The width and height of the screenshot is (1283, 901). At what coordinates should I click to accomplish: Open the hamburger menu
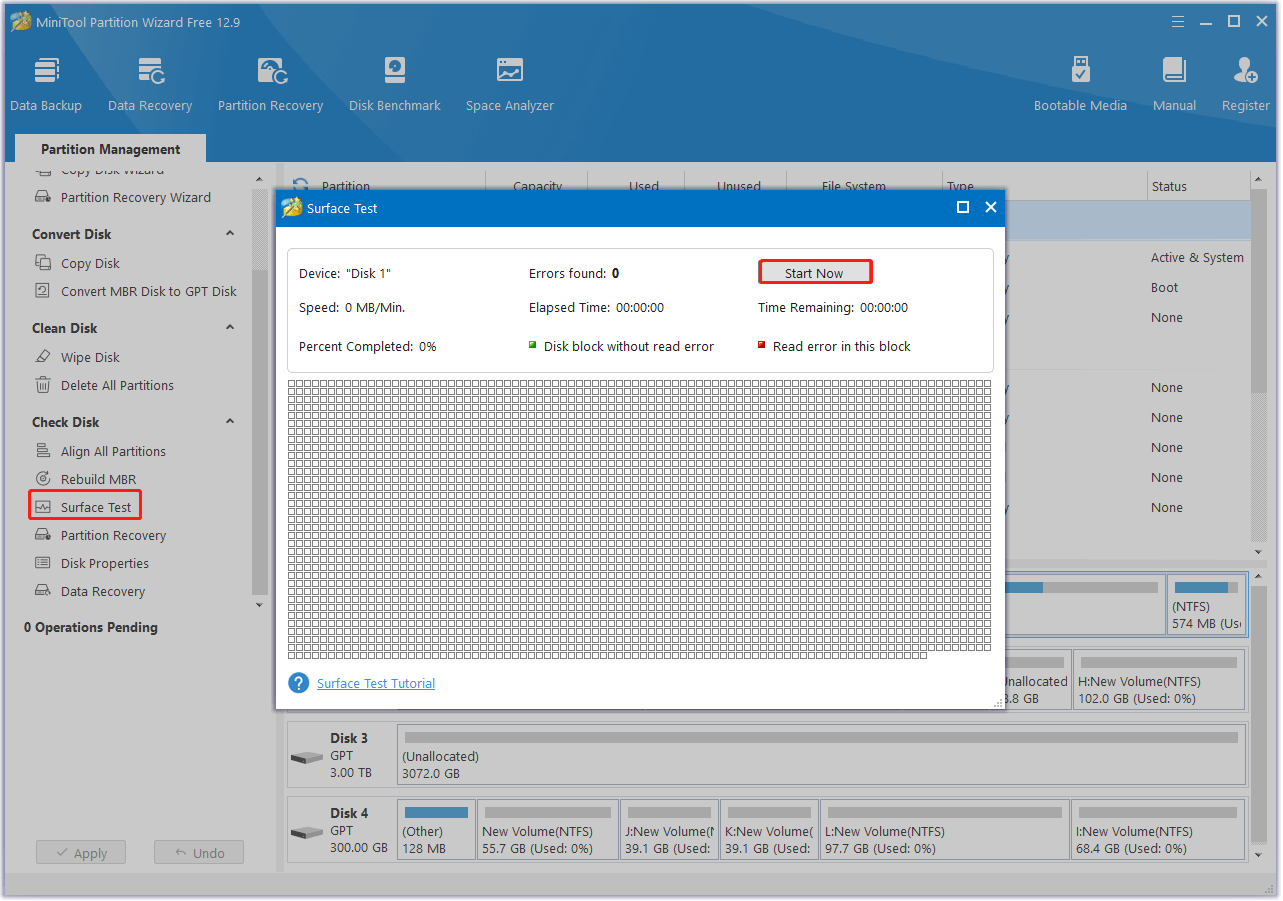pos(1178,21)
